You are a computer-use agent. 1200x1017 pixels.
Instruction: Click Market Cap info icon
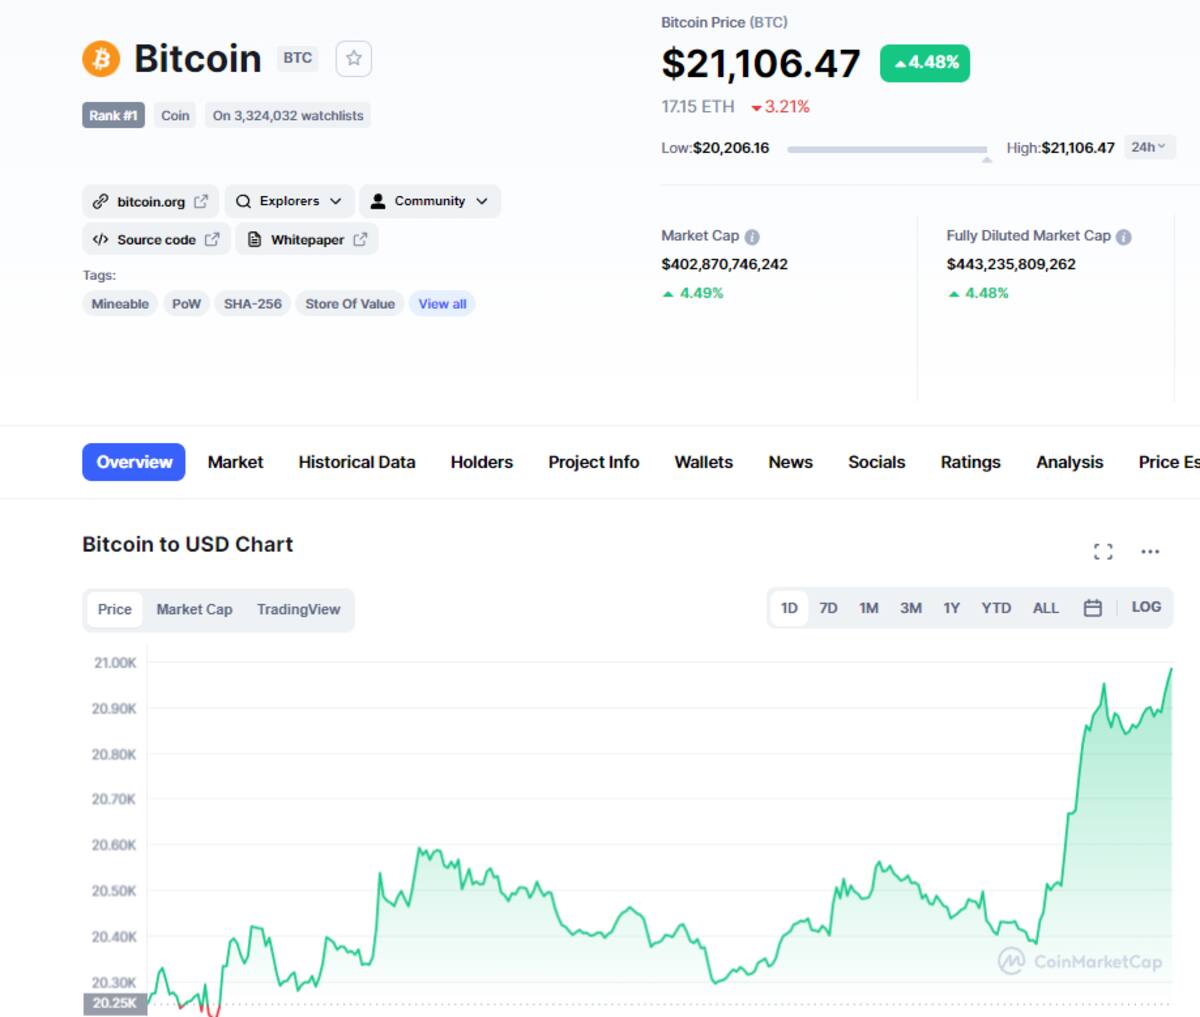click(752, 237)
